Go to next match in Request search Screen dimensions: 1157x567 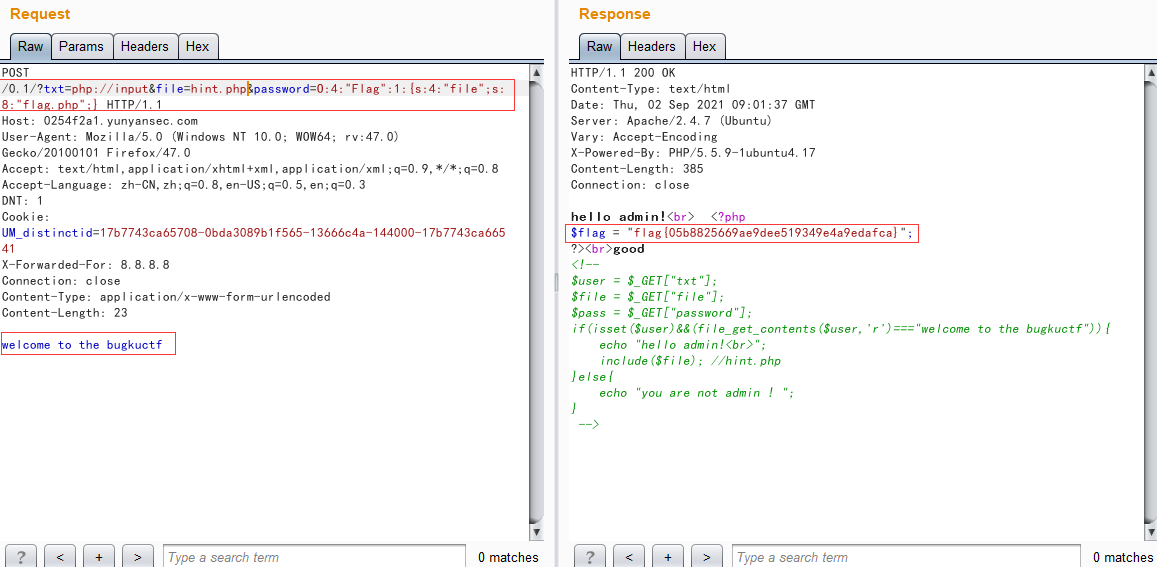click(138, 557)
